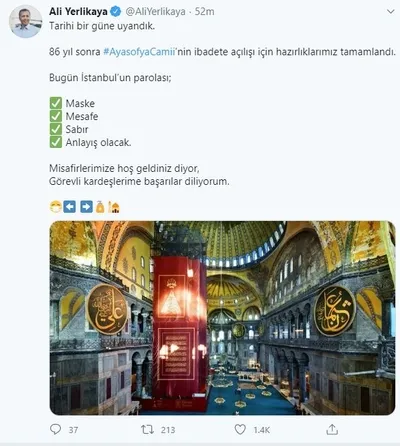Screen dimensions: 400x446
Task: Click the blue verified badge
Action: click(x=116, y=12)
